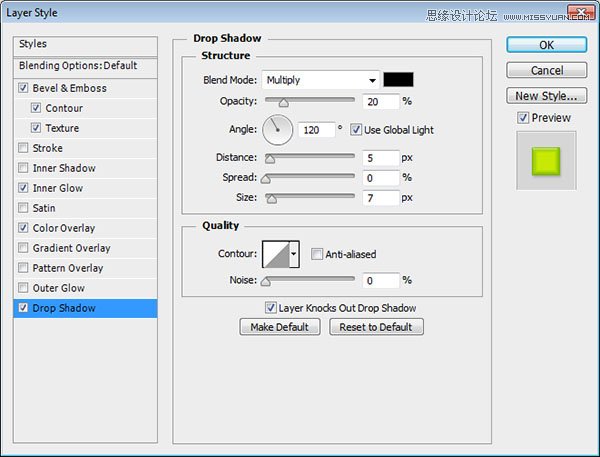Viewport: 600px width, 457px height.
Task: Click the Spread value field
Action: [381, 178]
